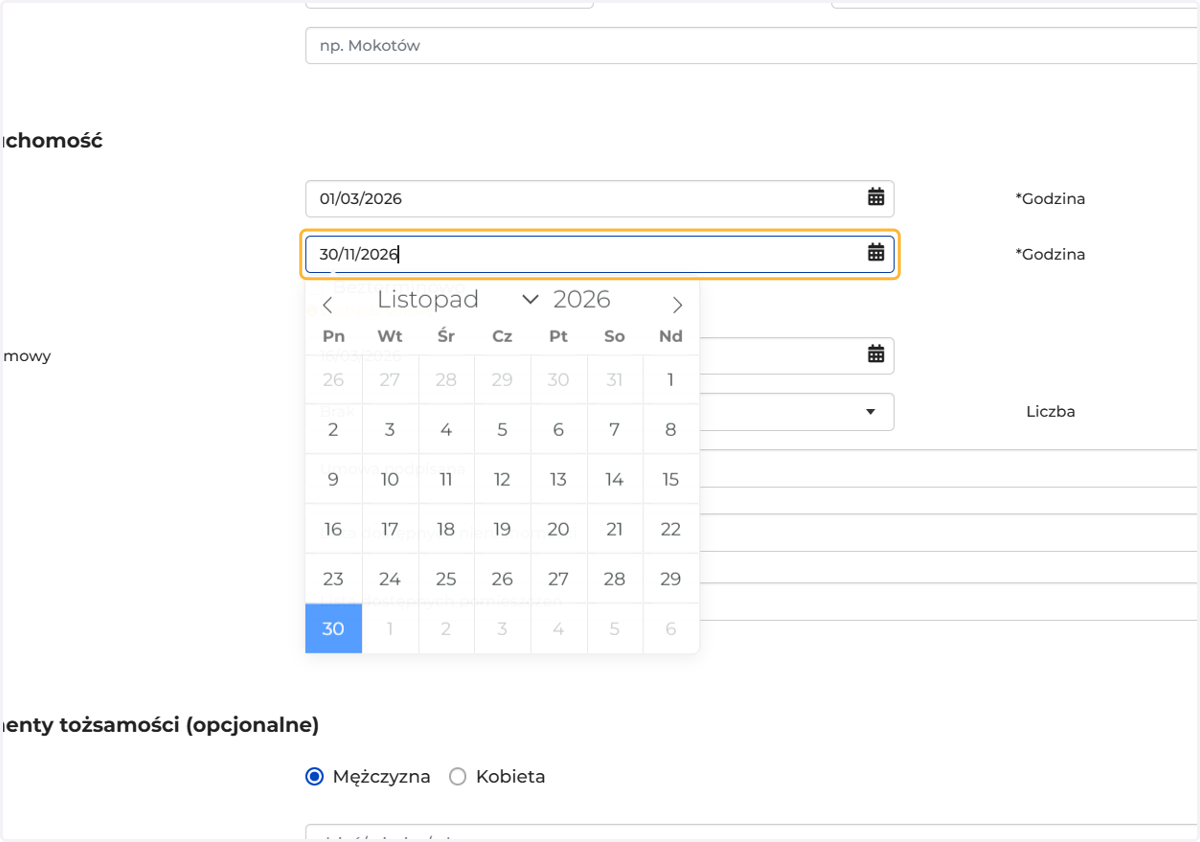Click greyed October 31 in calendar
The image size is (1200, 842).
[x=614, y=380]
